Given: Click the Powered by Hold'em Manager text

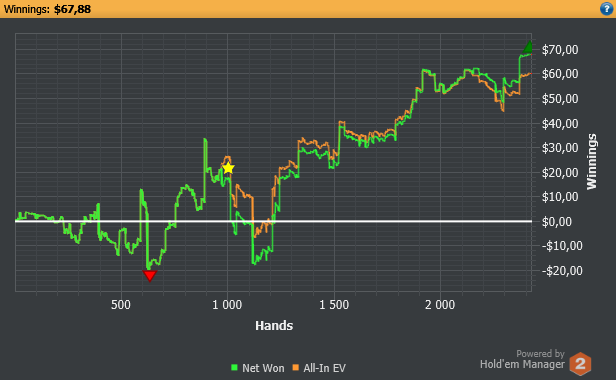Looking at the screenshot, I should pyautogui.click(x=522, y=360).
